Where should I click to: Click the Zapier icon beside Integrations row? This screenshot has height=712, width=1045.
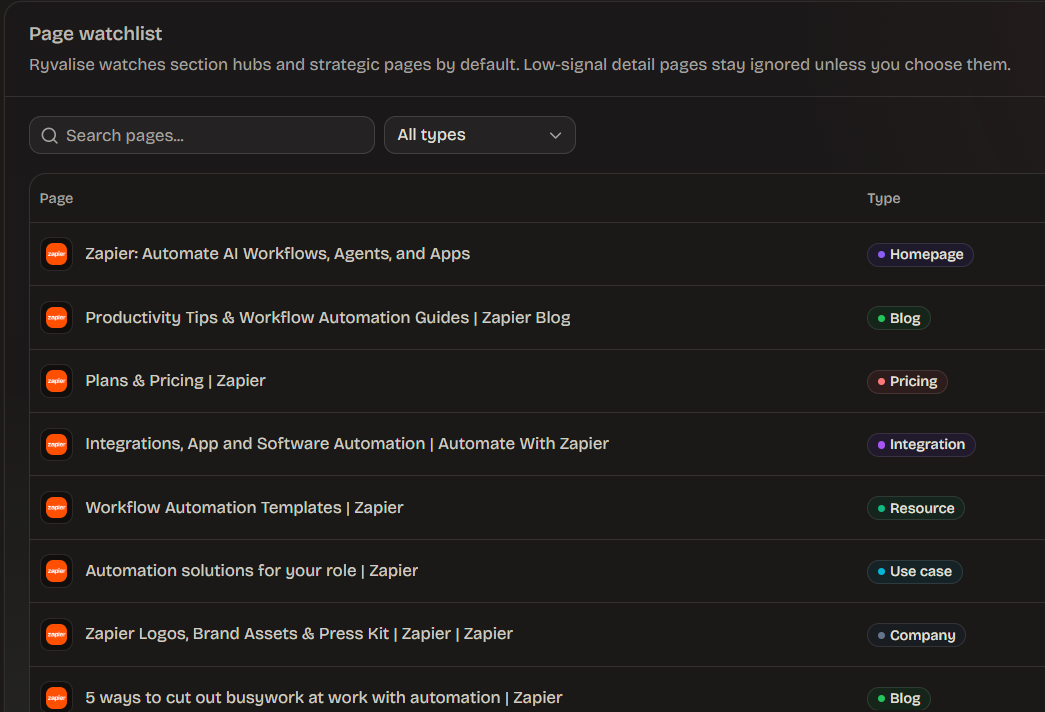pyautogui.click(x=57, y=444)
